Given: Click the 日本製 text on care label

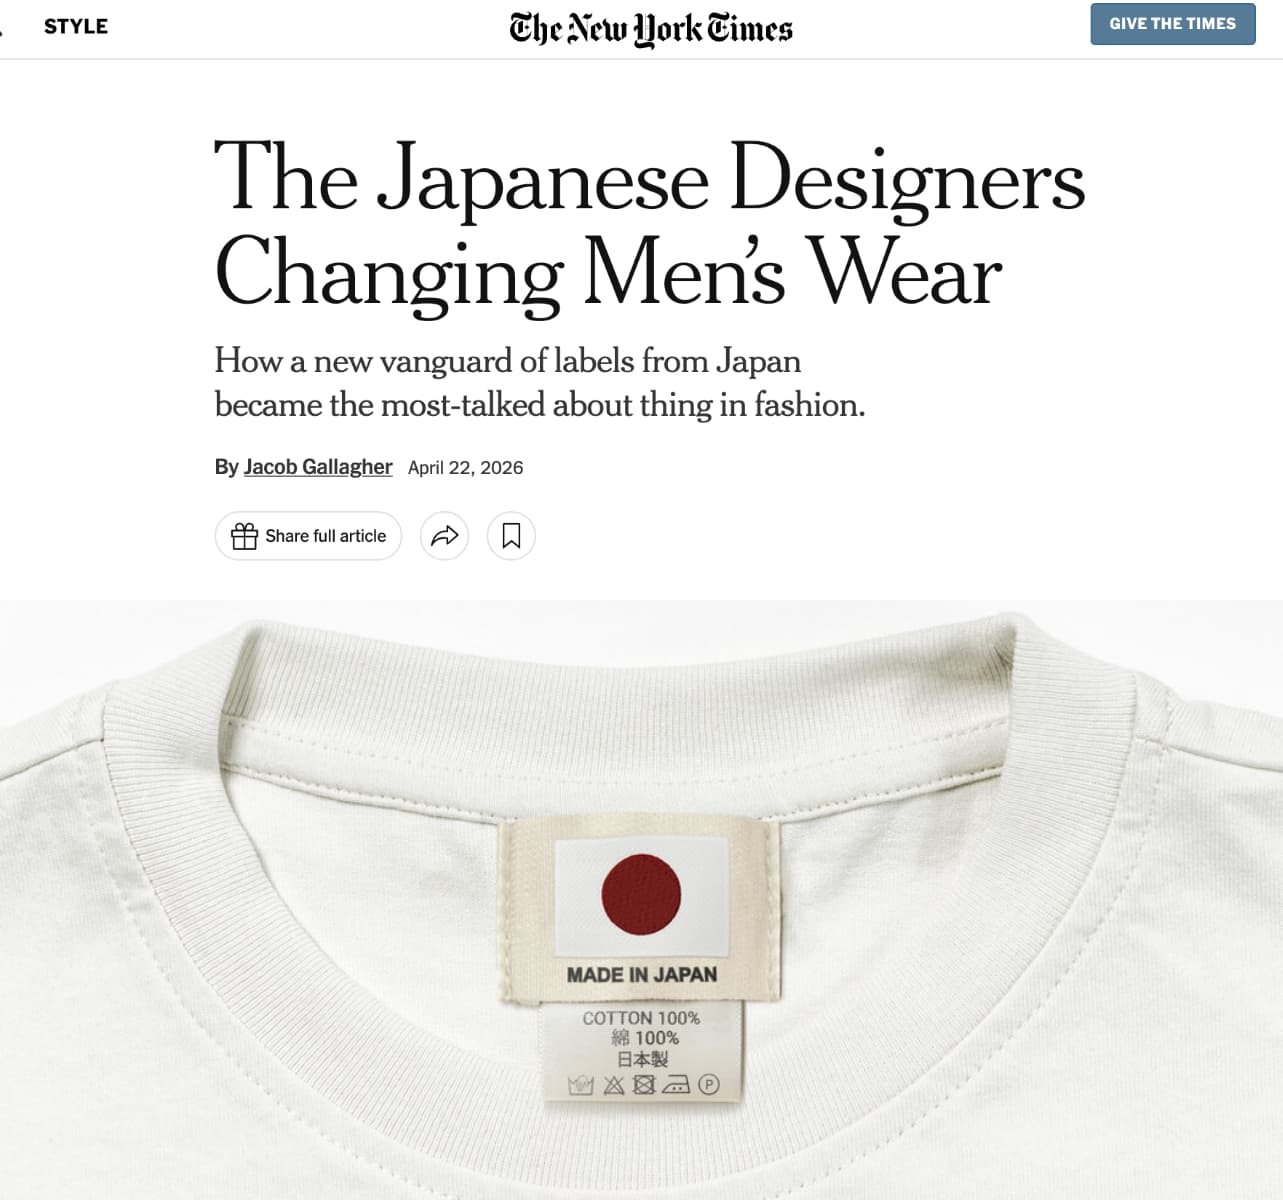Looking at the screenshot, I should click(x=641, y=1060).
